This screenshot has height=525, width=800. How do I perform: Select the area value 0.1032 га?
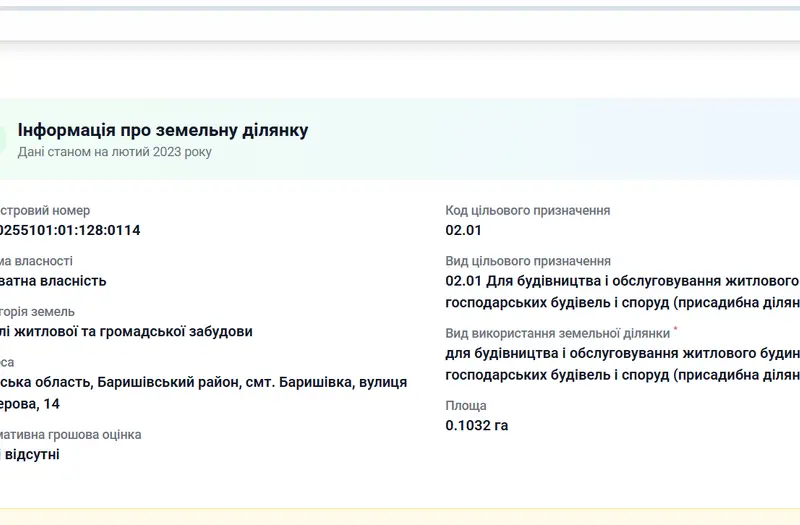477,426
